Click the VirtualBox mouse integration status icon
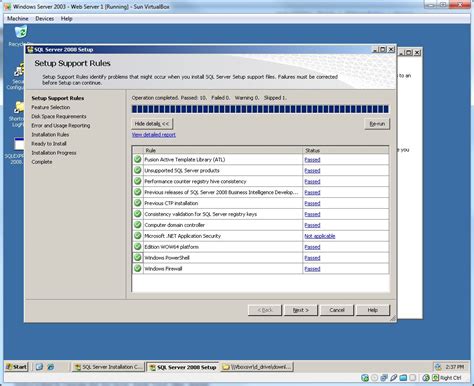Image resolution: width=474 pixels, height=386 pixels. [x=426, y=378]
